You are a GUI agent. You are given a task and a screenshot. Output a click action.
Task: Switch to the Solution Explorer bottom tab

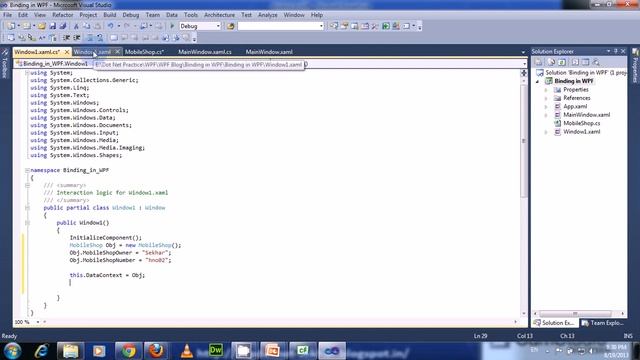click(554, 323)
